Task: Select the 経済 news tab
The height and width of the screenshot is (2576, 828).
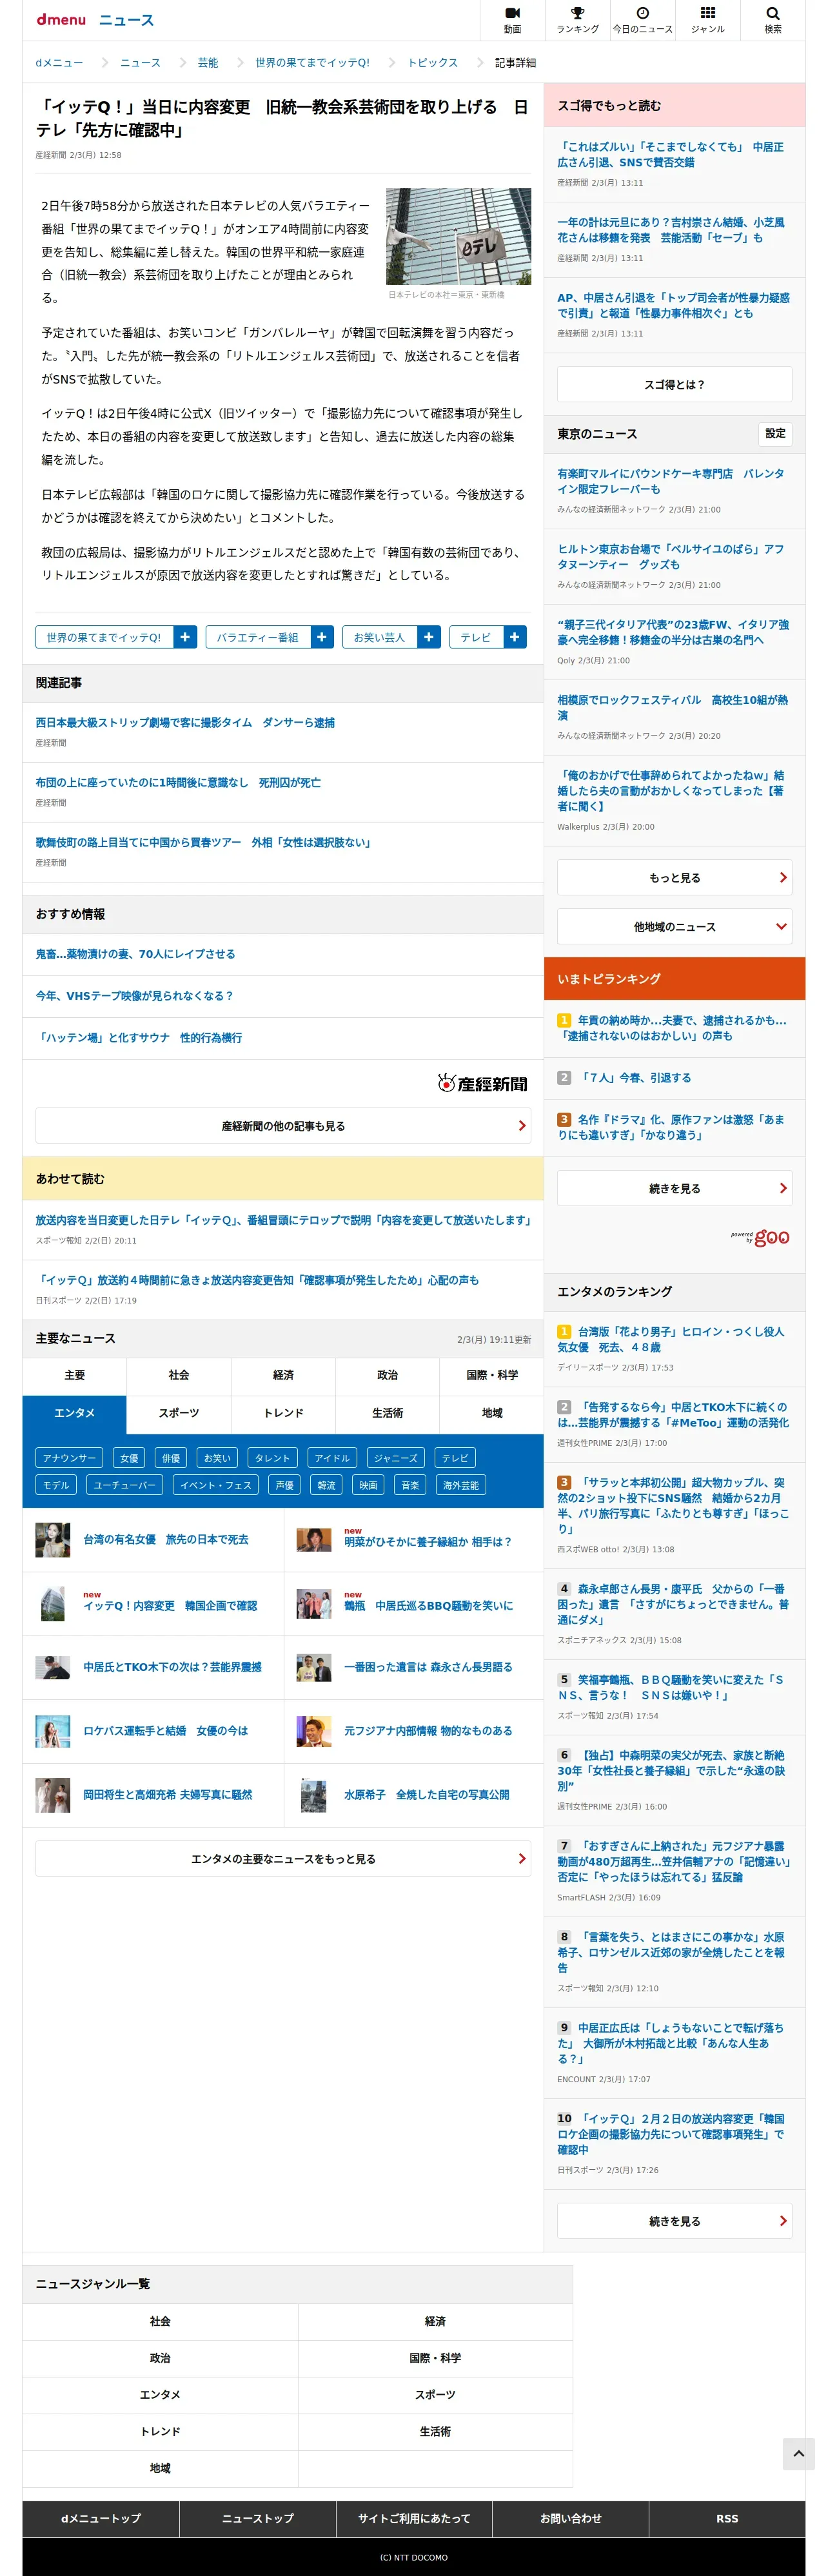Action: pyautogui.click(x=283, y=1376)
